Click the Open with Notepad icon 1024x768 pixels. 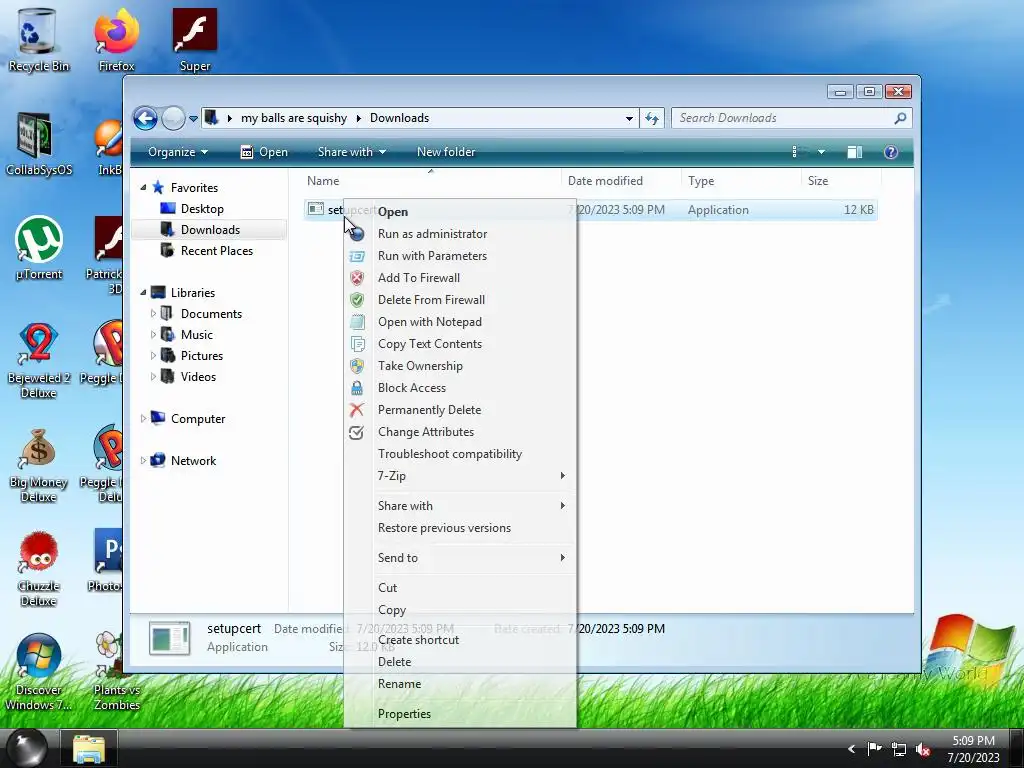click(357, 322)
